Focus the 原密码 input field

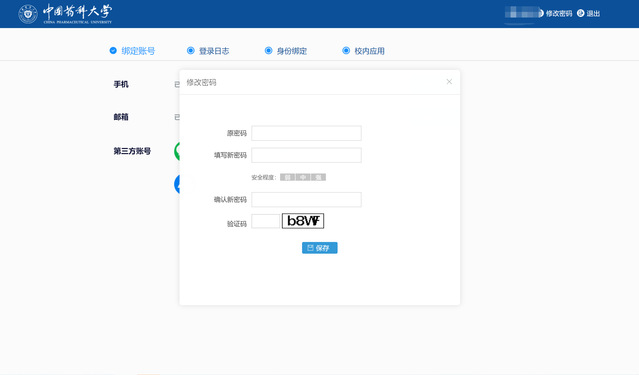point(306,133)
